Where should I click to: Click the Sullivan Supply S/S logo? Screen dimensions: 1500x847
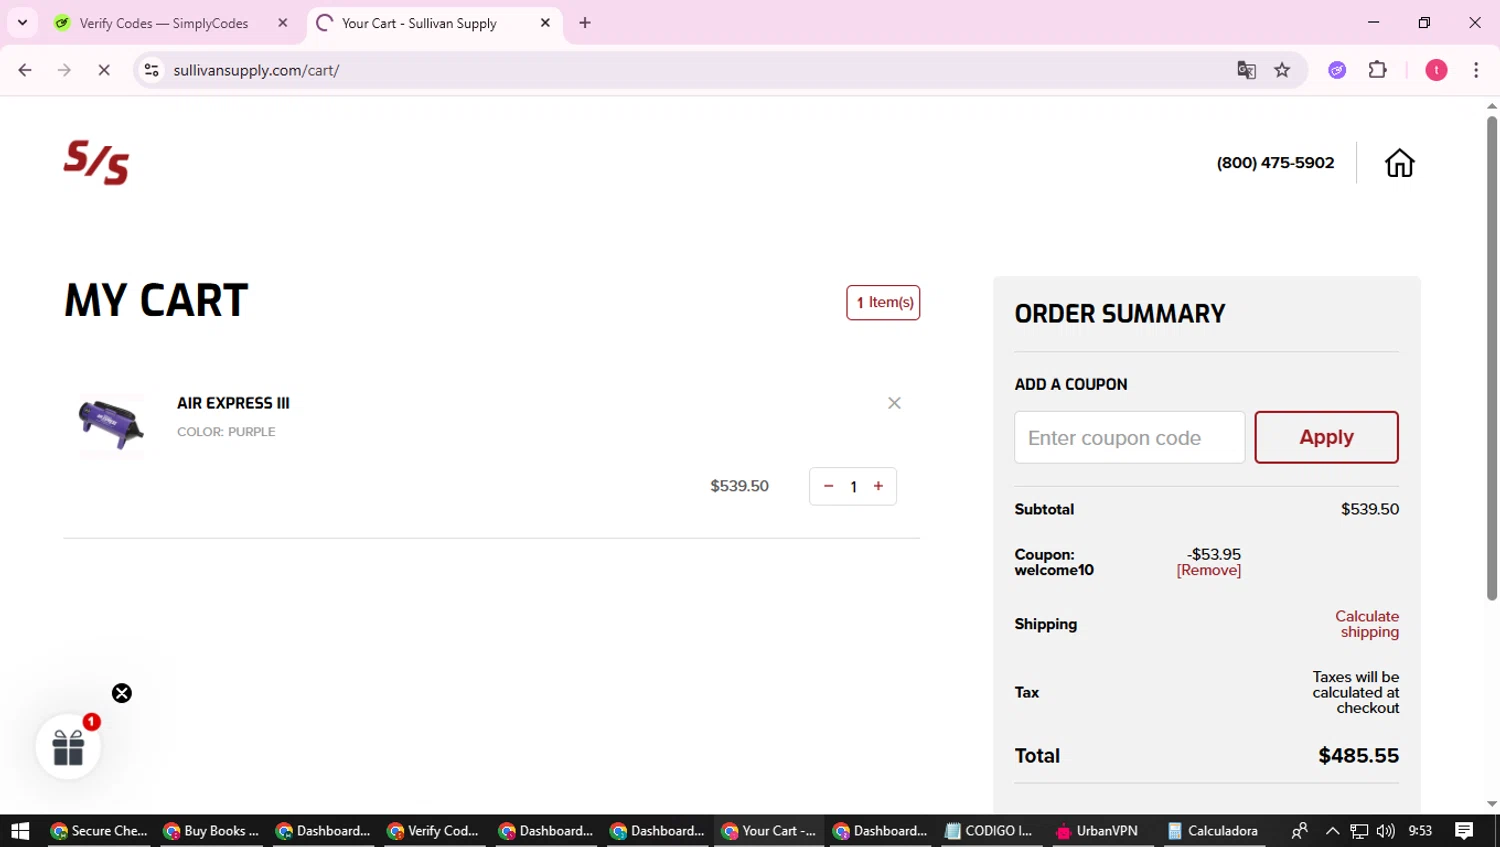96,162
